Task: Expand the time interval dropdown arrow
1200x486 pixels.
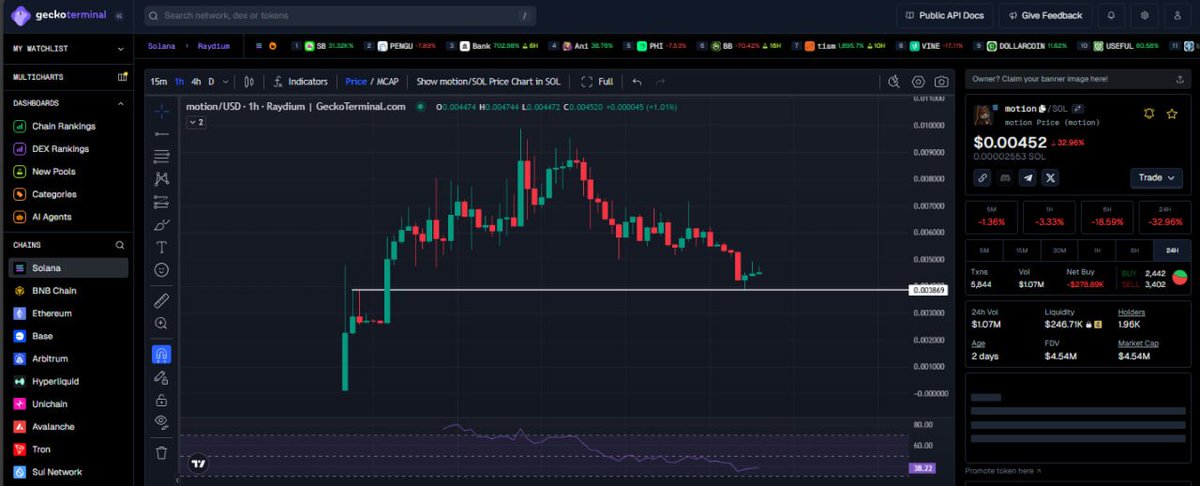Action: click(226, 81)
